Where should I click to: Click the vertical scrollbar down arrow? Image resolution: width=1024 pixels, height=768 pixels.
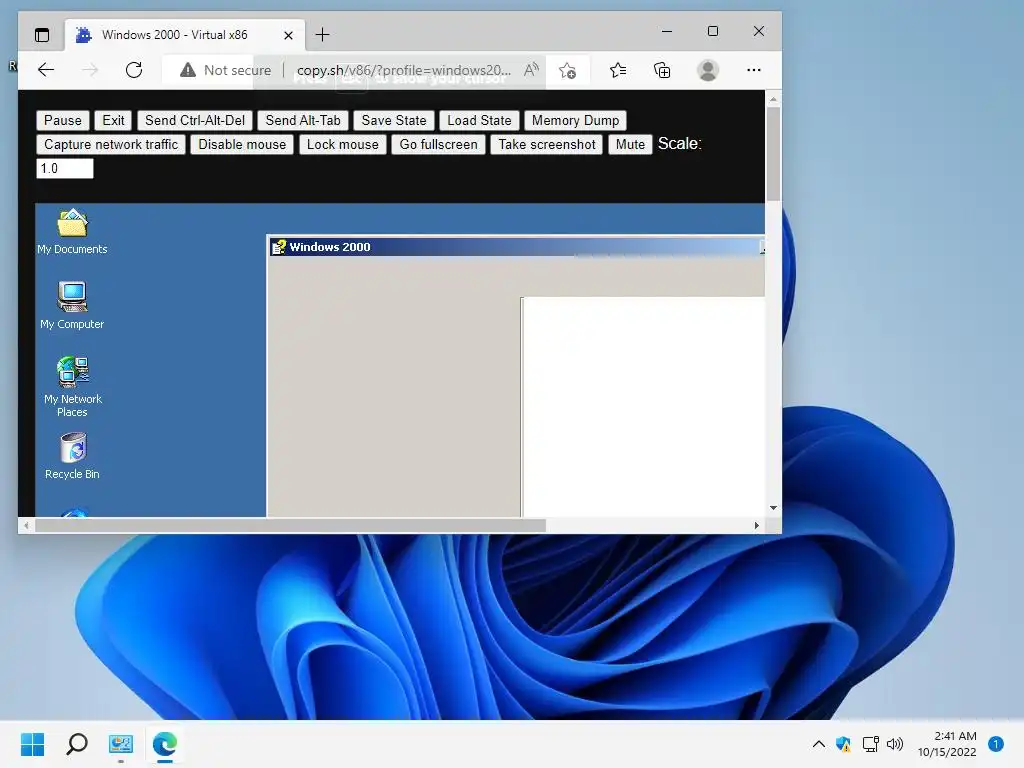tap(773, 507)
